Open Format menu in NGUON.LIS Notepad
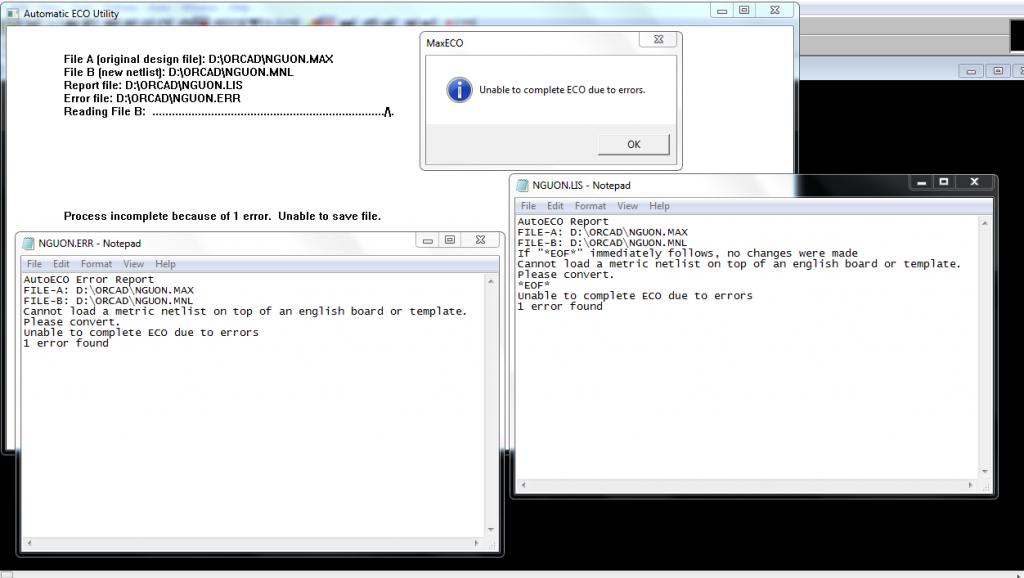Screen dimensions: 1024x578 tap(590, 206)
